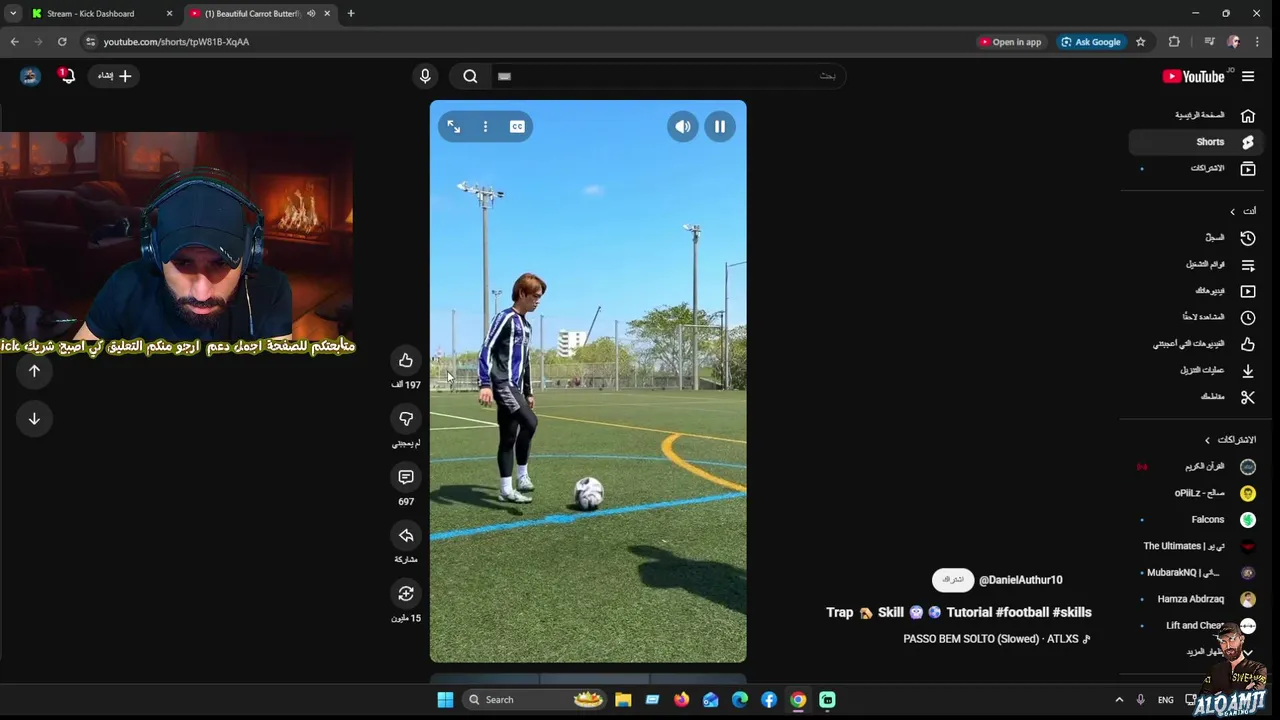1280x720 pixels.
Task: Click the Create plus button
Action: 115,76
